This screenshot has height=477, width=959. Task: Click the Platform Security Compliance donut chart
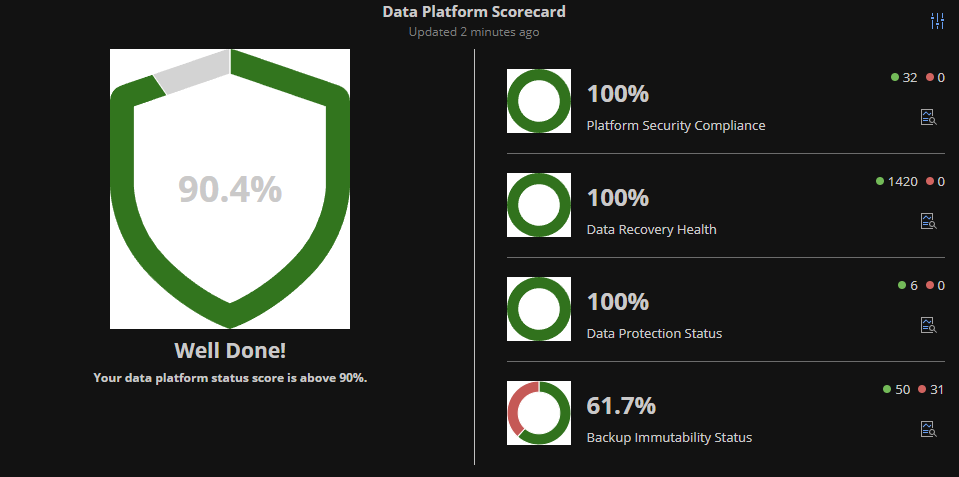pos(539,101)
